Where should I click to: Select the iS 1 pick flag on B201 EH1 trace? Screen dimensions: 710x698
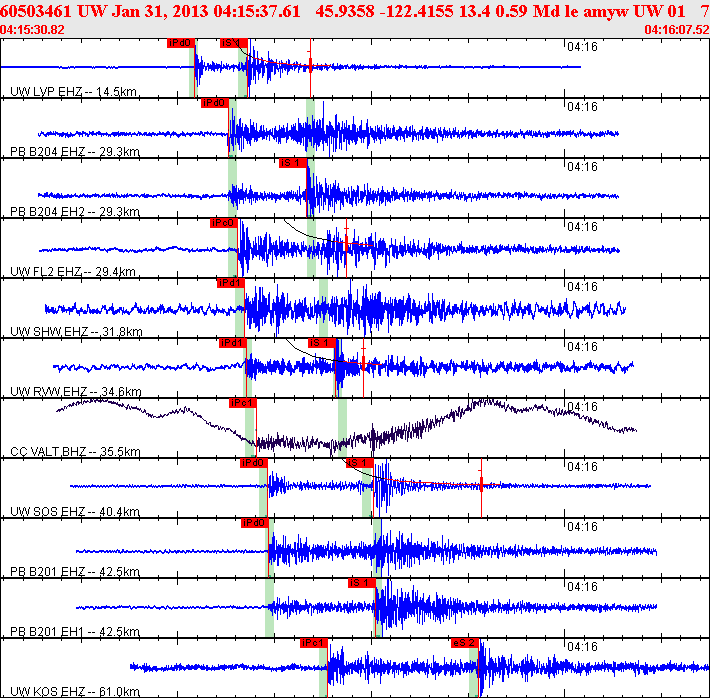362,583
